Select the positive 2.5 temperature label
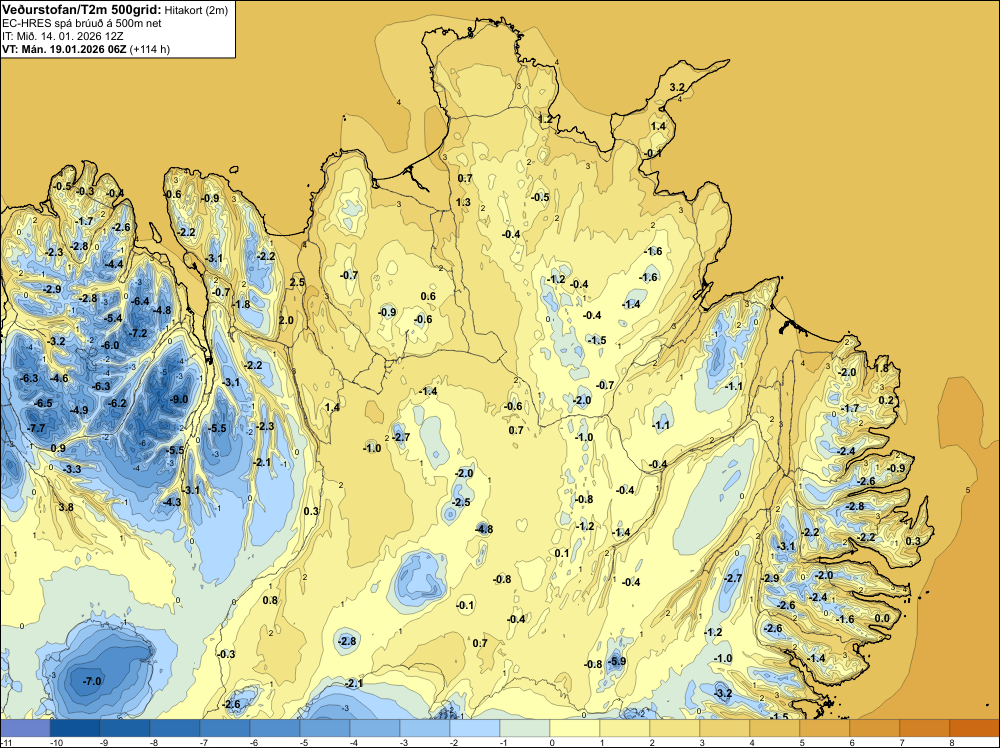 click(x=297, y=282)
